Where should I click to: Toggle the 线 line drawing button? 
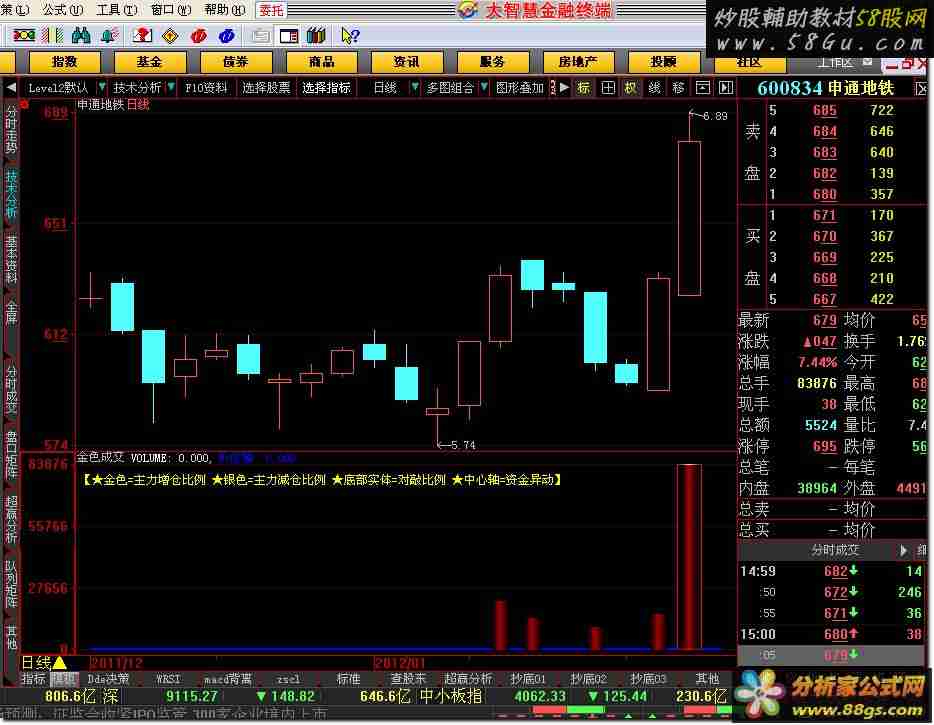(x=655, y=88)
